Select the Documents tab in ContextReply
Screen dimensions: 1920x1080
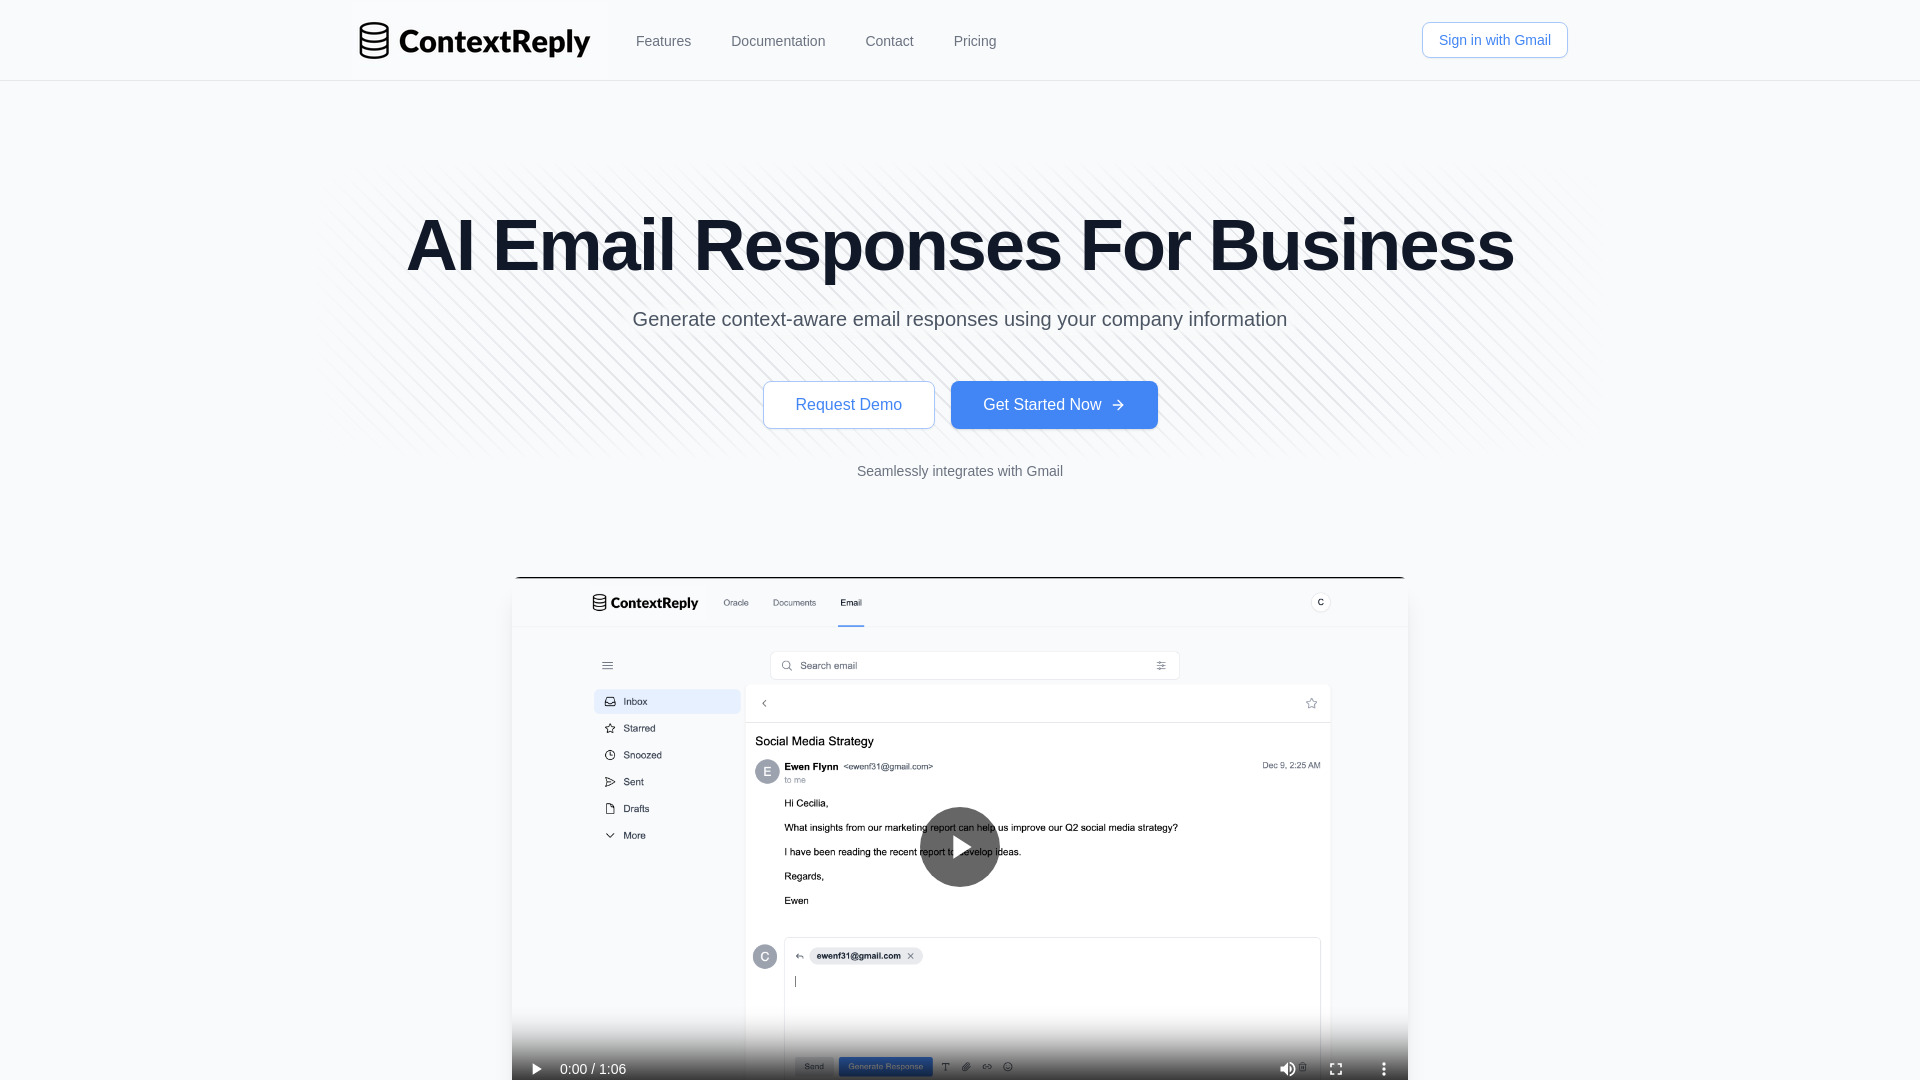pyautogui.click(x=794, y=603)
